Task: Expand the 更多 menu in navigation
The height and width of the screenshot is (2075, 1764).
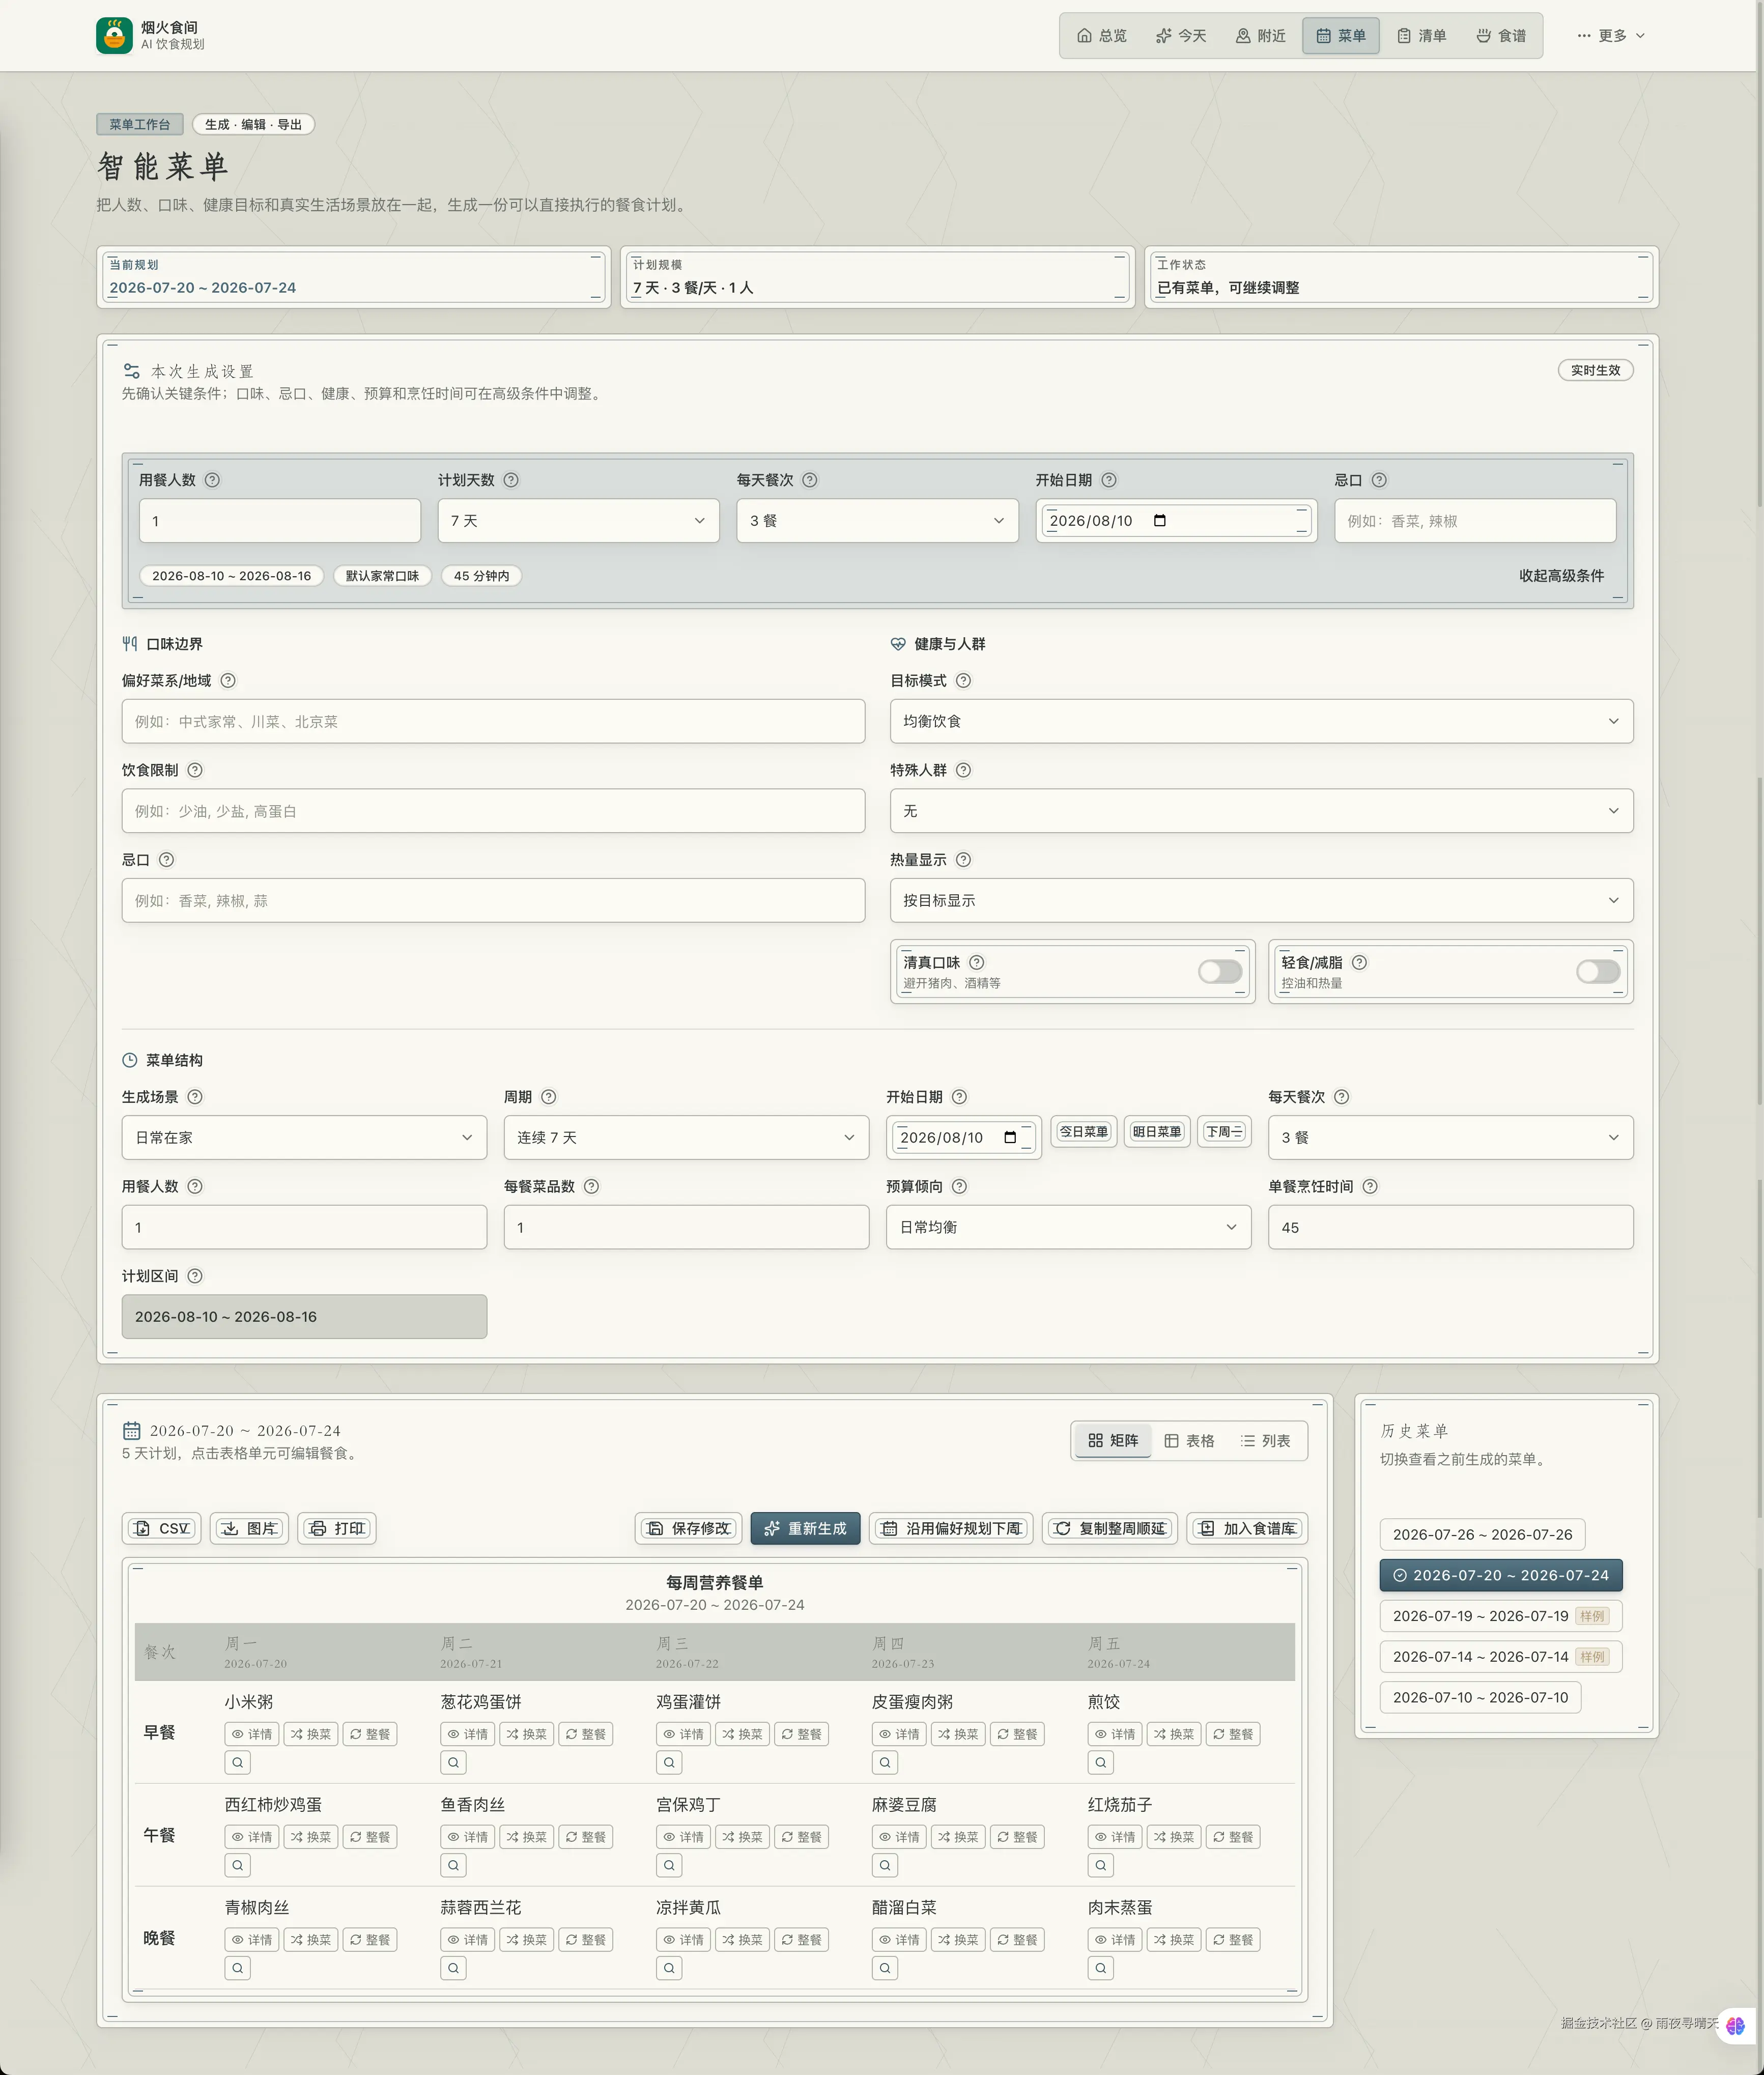Action: [x=1611, y=36]
